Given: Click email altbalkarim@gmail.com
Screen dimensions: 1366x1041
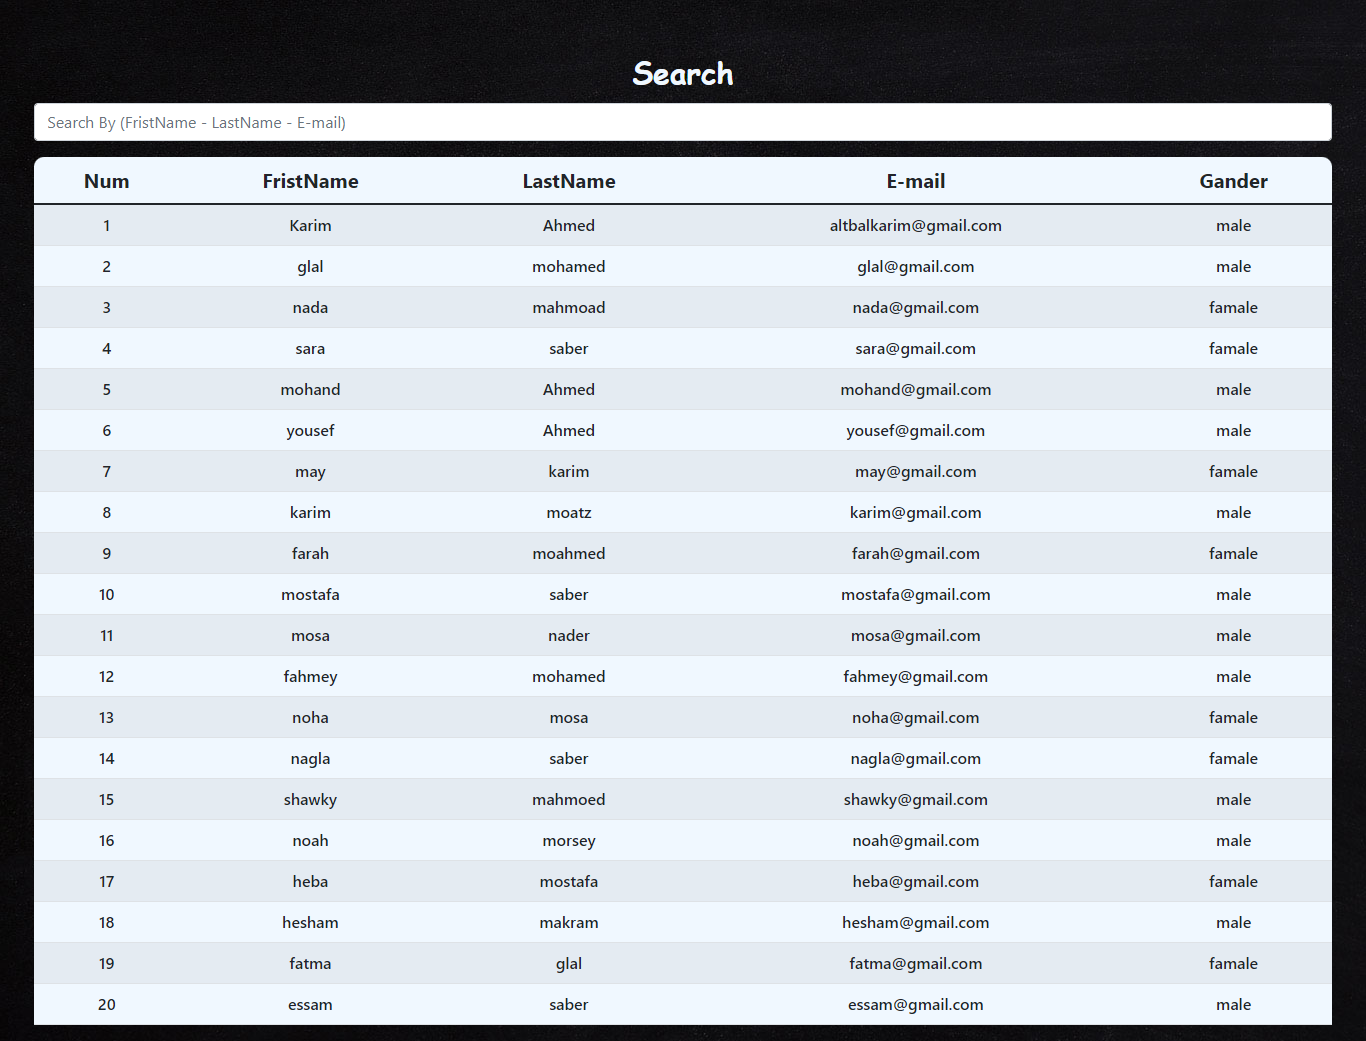Looking at the screenshot, I should click(916, 225).
